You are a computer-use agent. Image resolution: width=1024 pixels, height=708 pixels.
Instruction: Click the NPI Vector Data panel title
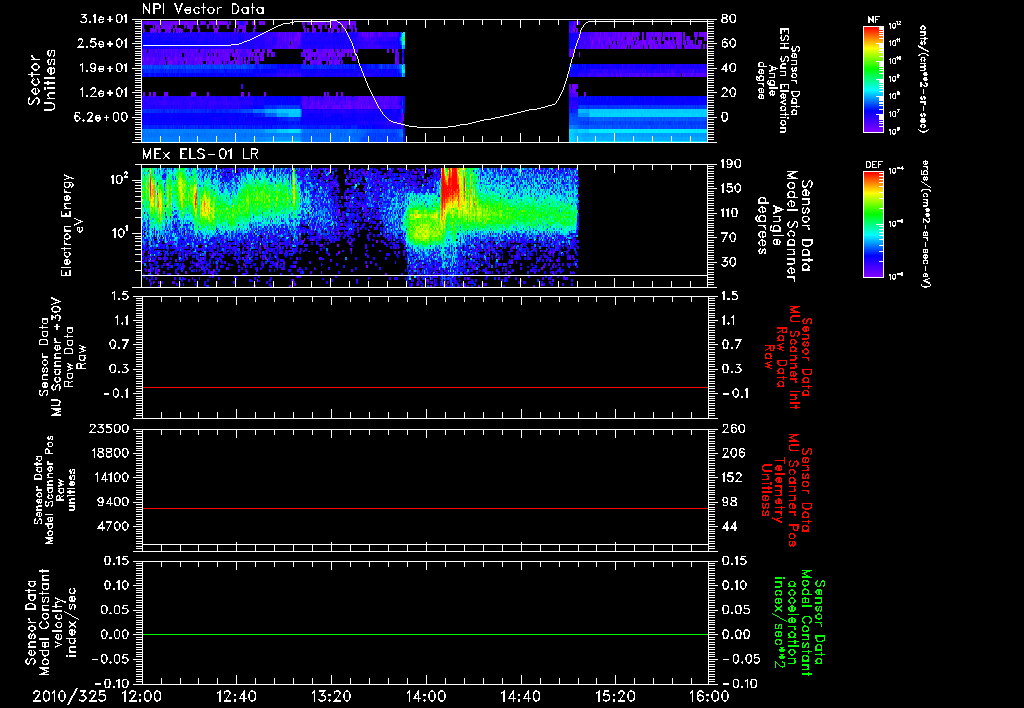pyautogui.click(x=203, y=9)
